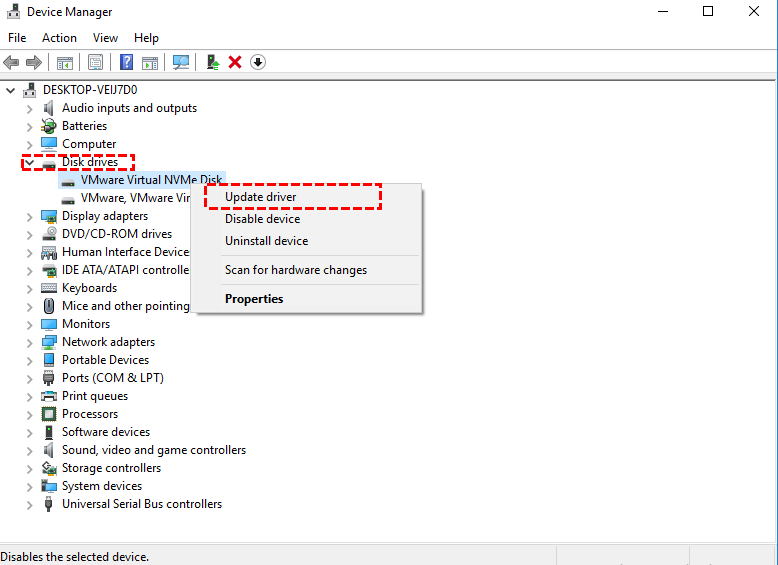Screen dimensions: 778x565
Task: Click Show/Hide console tree toolbar icon
Action: click(x=65, y=63)
